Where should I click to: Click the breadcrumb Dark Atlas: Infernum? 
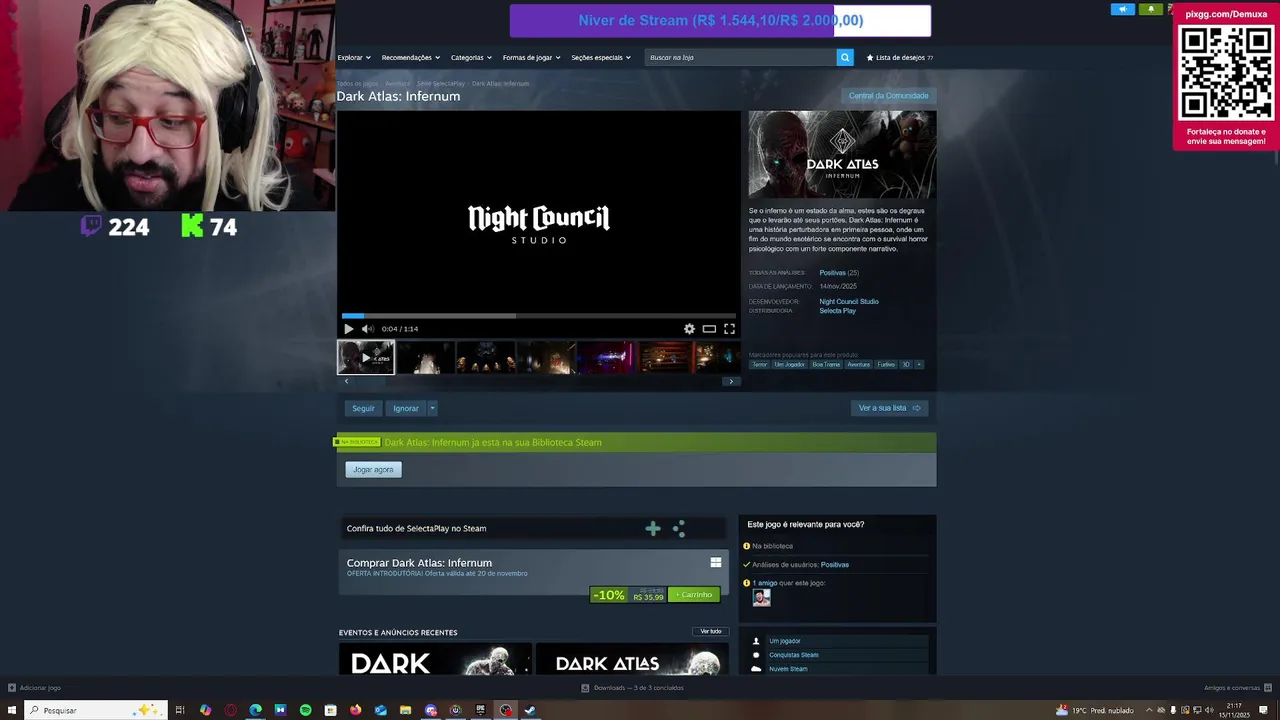[500, 84]
